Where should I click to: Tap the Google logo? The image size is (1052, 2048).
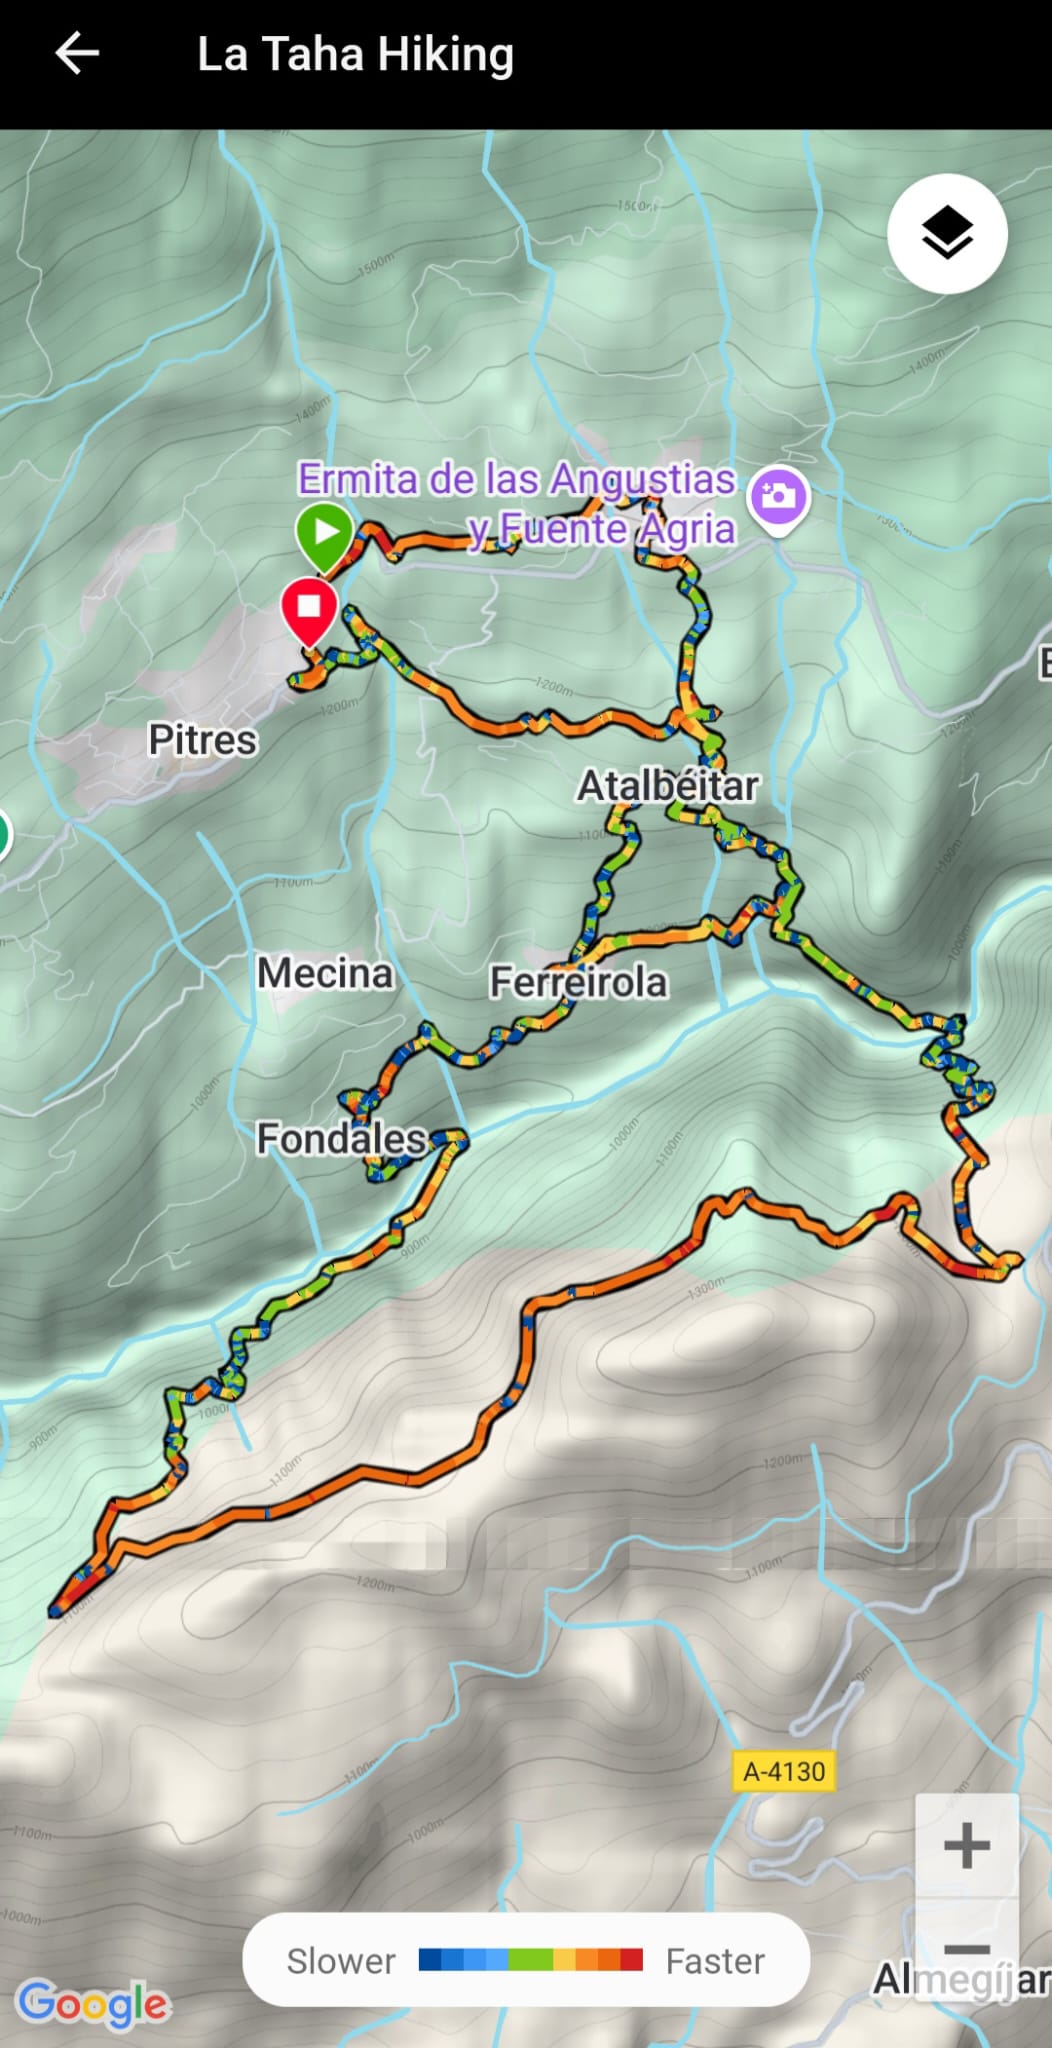(93, 2003)
